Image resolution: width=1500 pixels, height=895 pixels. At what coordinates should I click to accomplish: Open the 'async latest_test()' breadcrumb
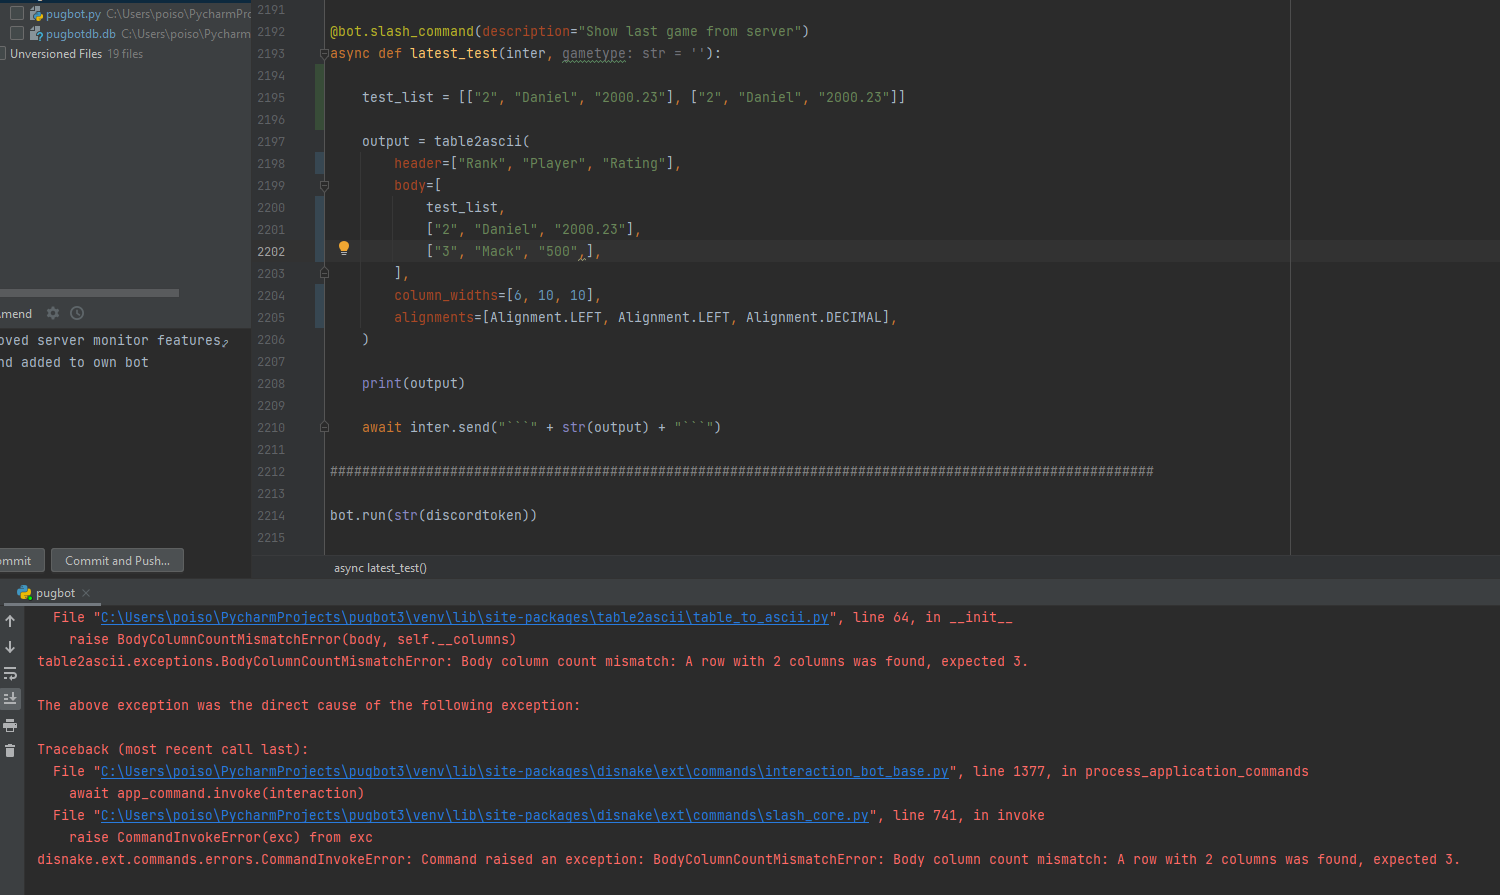[380, 568]
